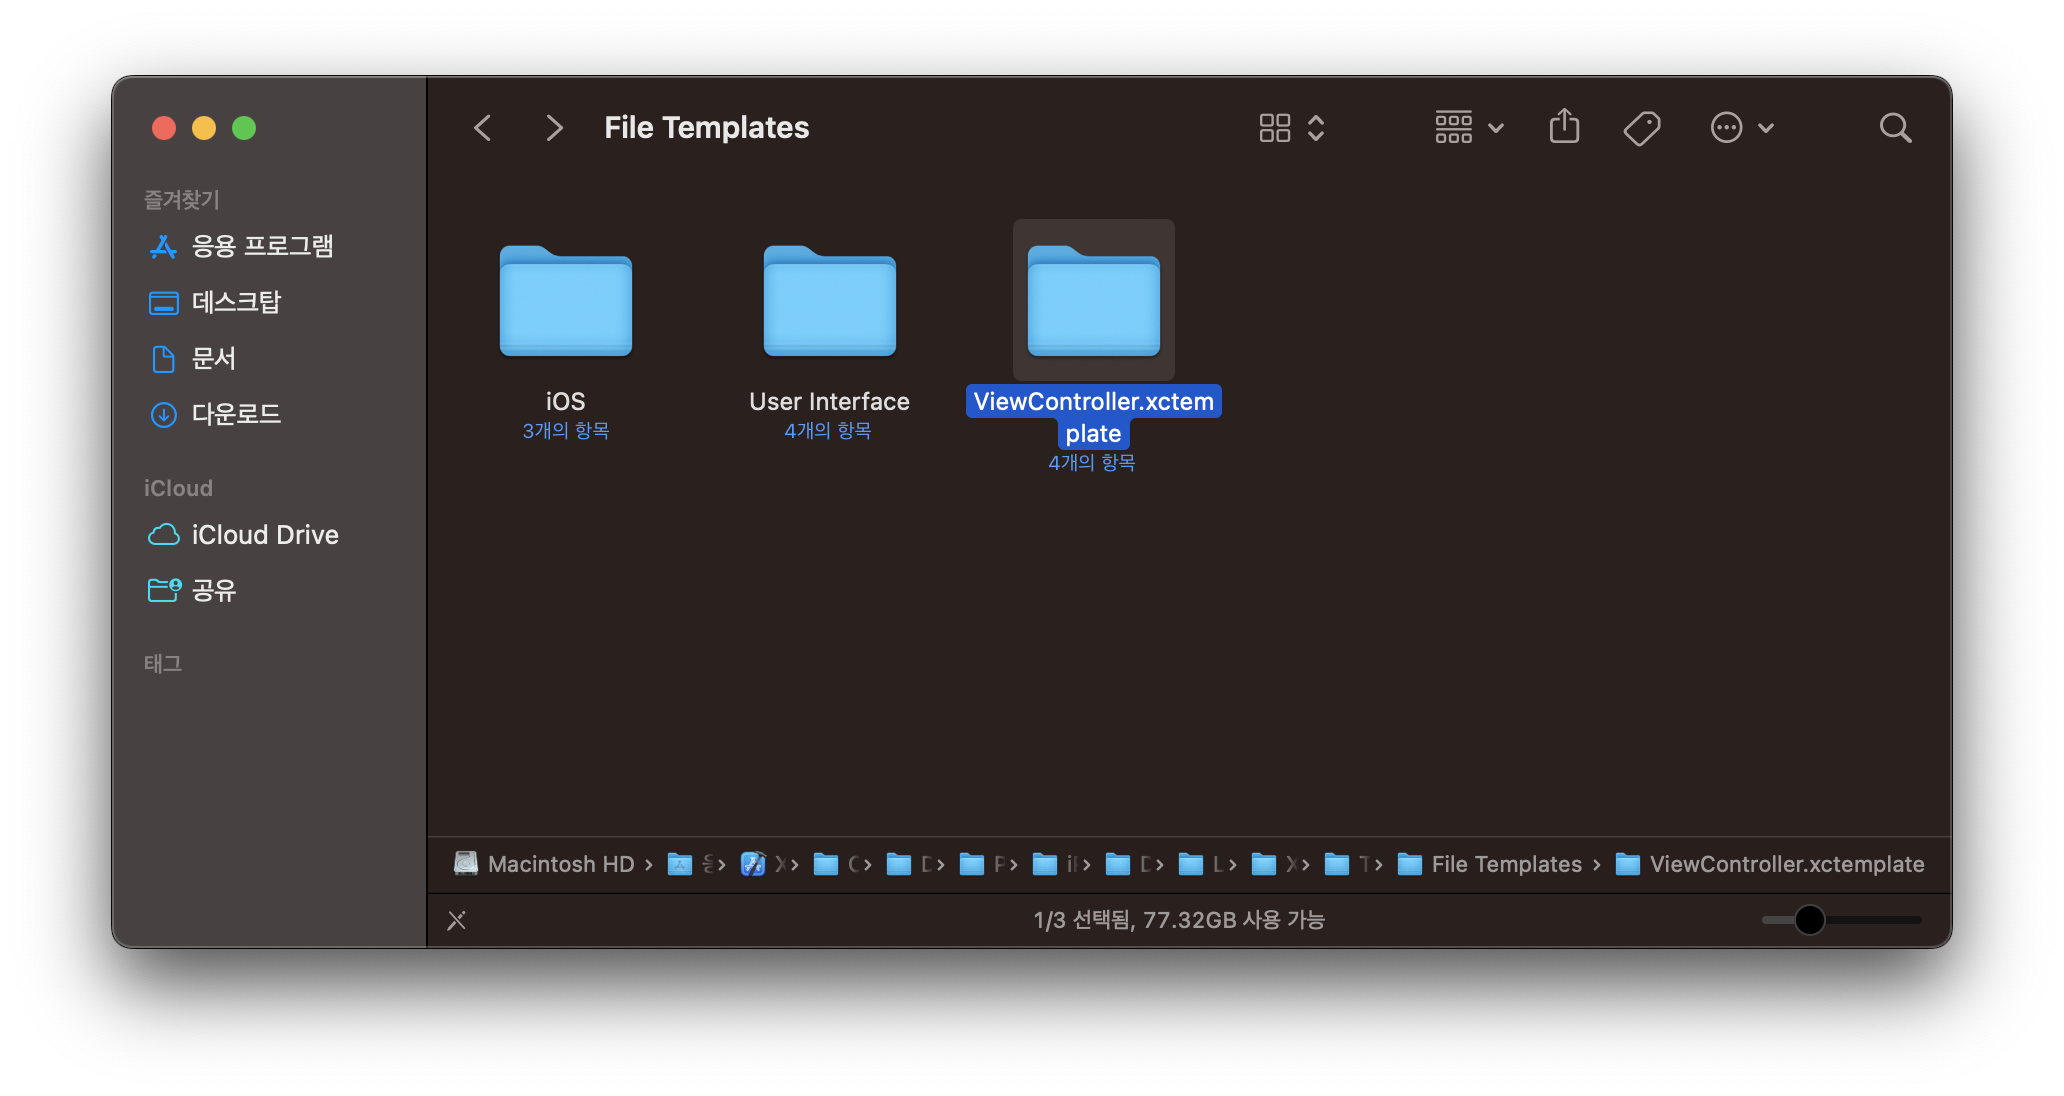This screenshot has height=1096, width=2064.
Task: Open iCloud Drive sidebar item
Action: [264, 535]
